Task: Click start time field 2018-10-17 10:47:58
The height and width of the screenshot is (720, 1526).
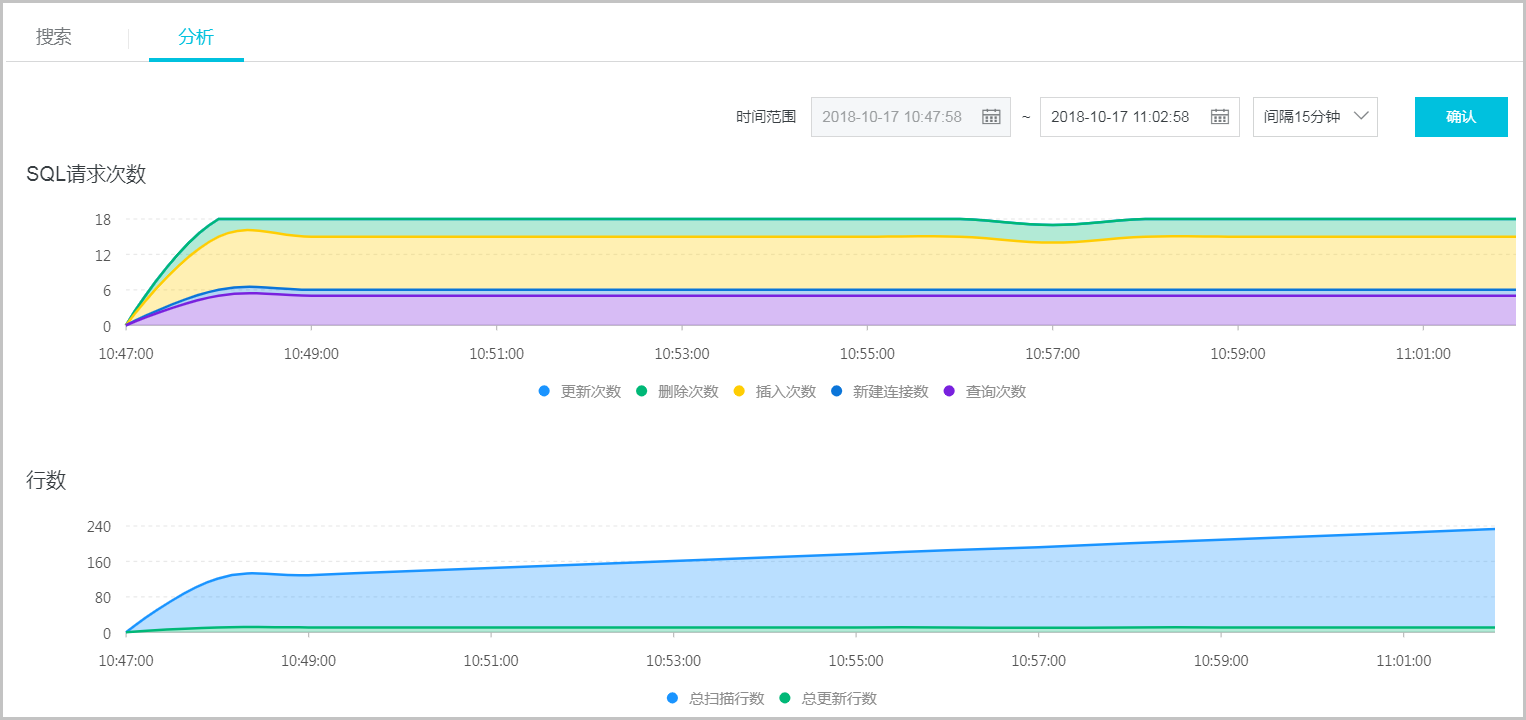Action: pos(910,117)
